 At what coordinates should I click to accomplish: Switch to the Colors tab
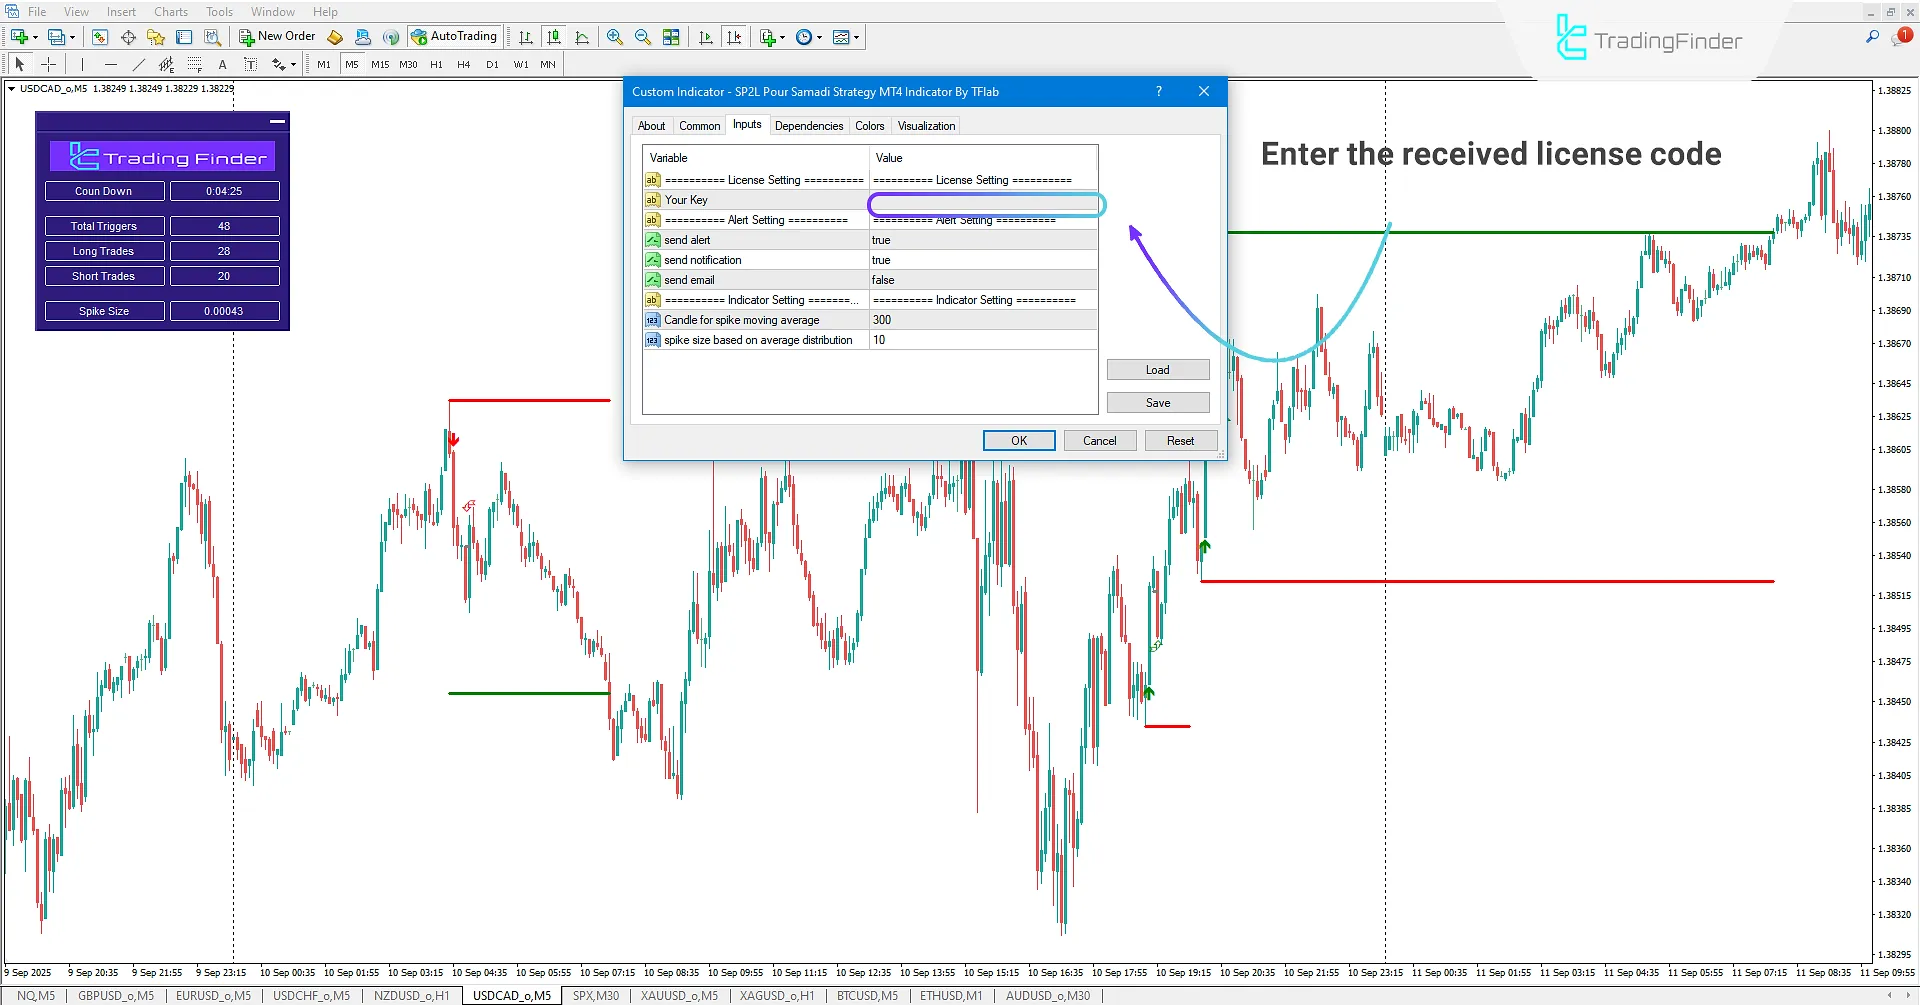click(869, 125)
